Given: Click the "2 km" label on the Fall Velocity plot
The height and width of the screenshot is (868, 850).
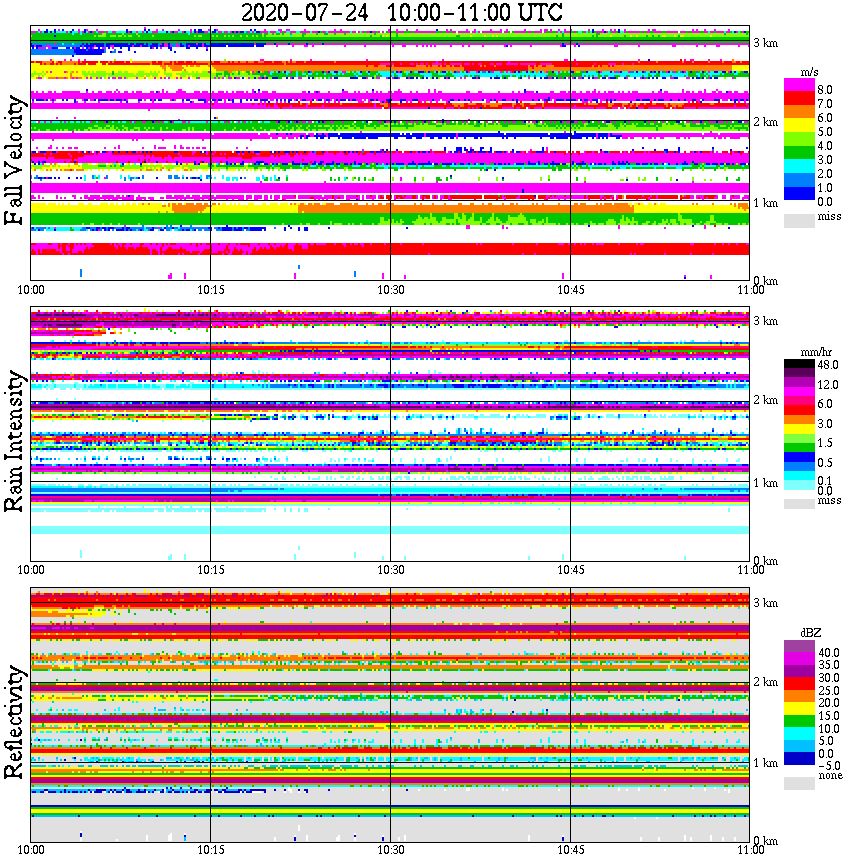Looking at the screenshot, I should tap(765, 122).
